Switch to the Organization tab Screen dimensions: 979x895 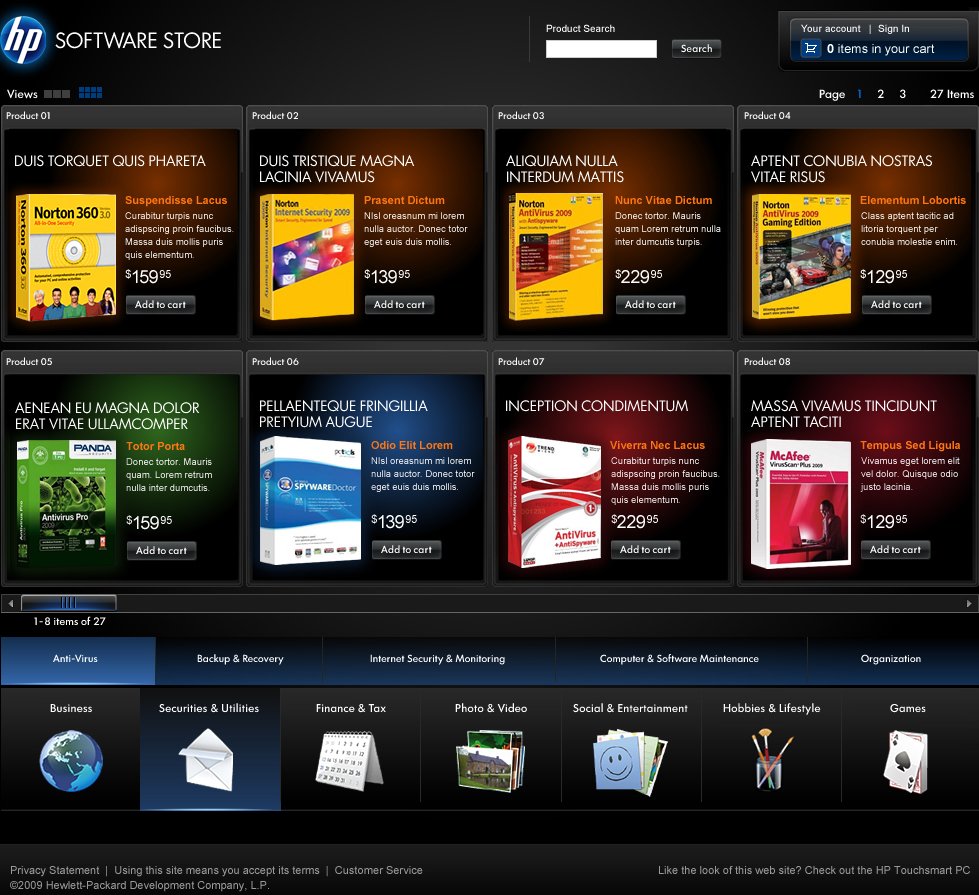pos(891,660)
